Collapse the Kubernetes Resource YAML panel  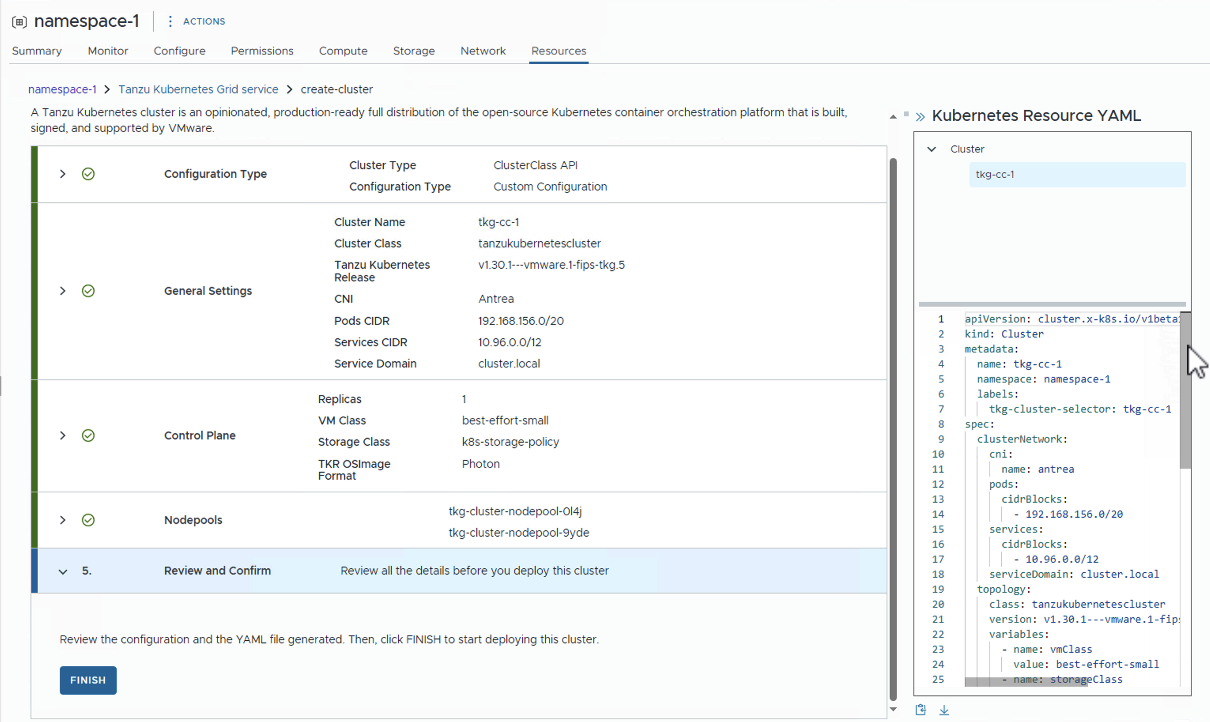[920, 116]
